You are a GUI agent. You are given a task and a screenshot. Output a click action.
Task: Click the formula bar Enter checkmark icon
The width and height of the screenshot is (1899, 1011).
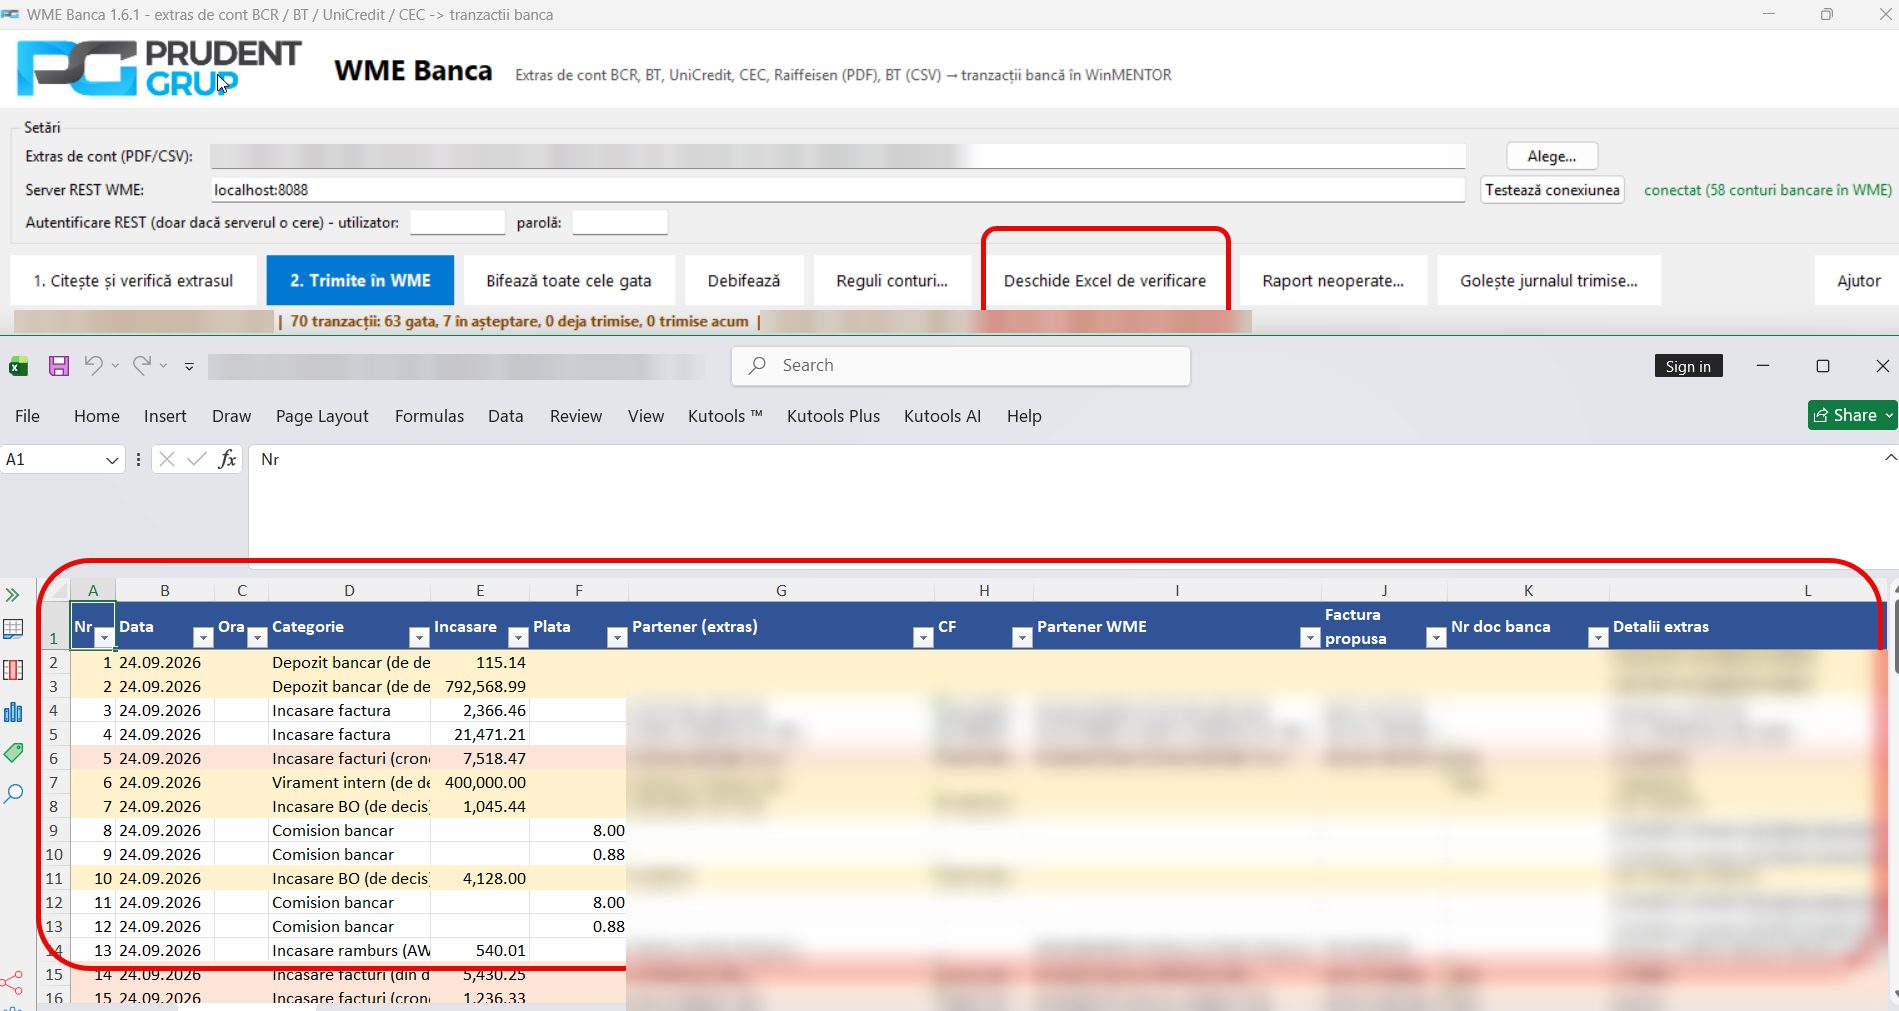(197, 459)
